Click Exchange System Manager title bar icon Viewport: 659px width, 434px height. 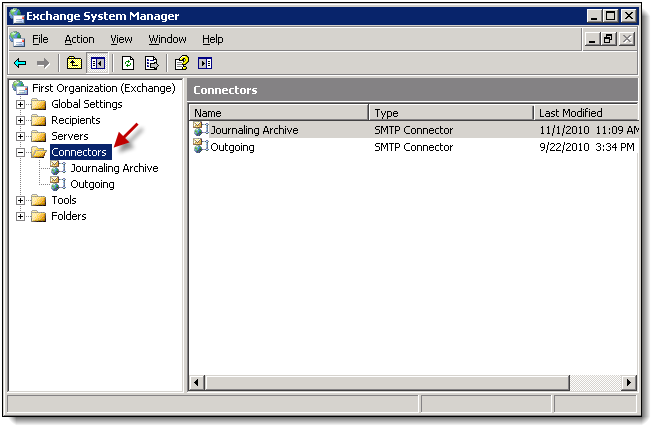tap(17, 16)
